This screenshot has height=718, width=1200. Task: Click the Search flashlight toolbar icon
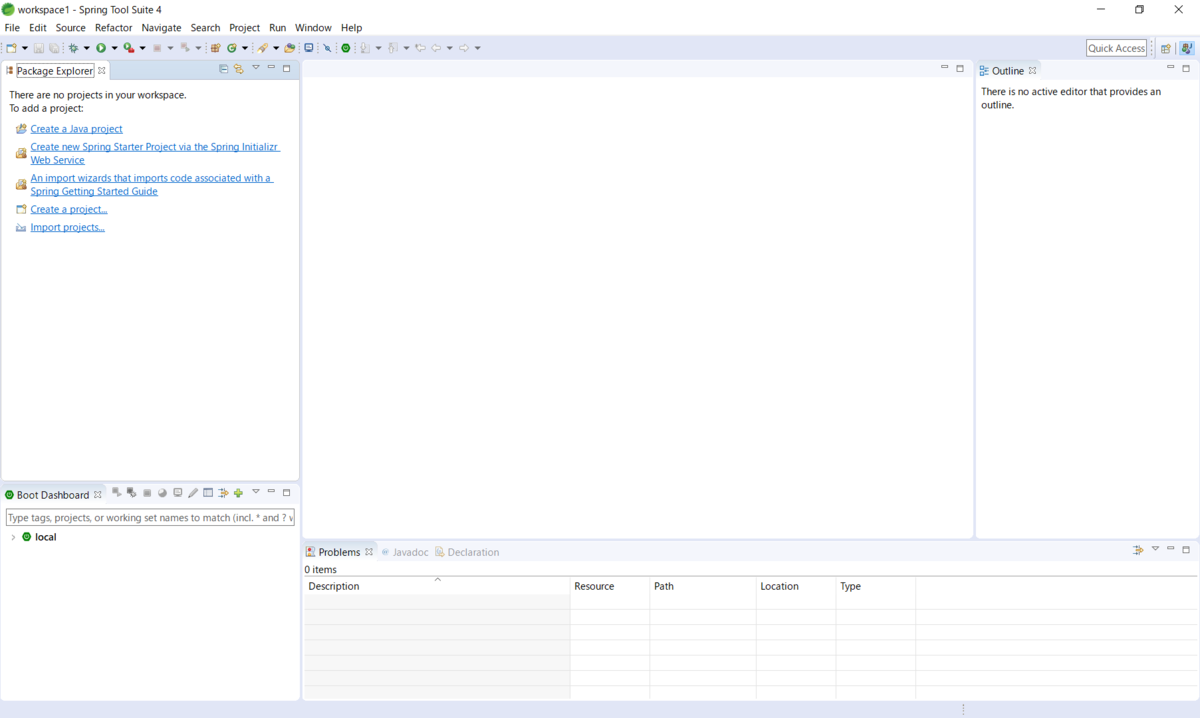tap(262, 48)
